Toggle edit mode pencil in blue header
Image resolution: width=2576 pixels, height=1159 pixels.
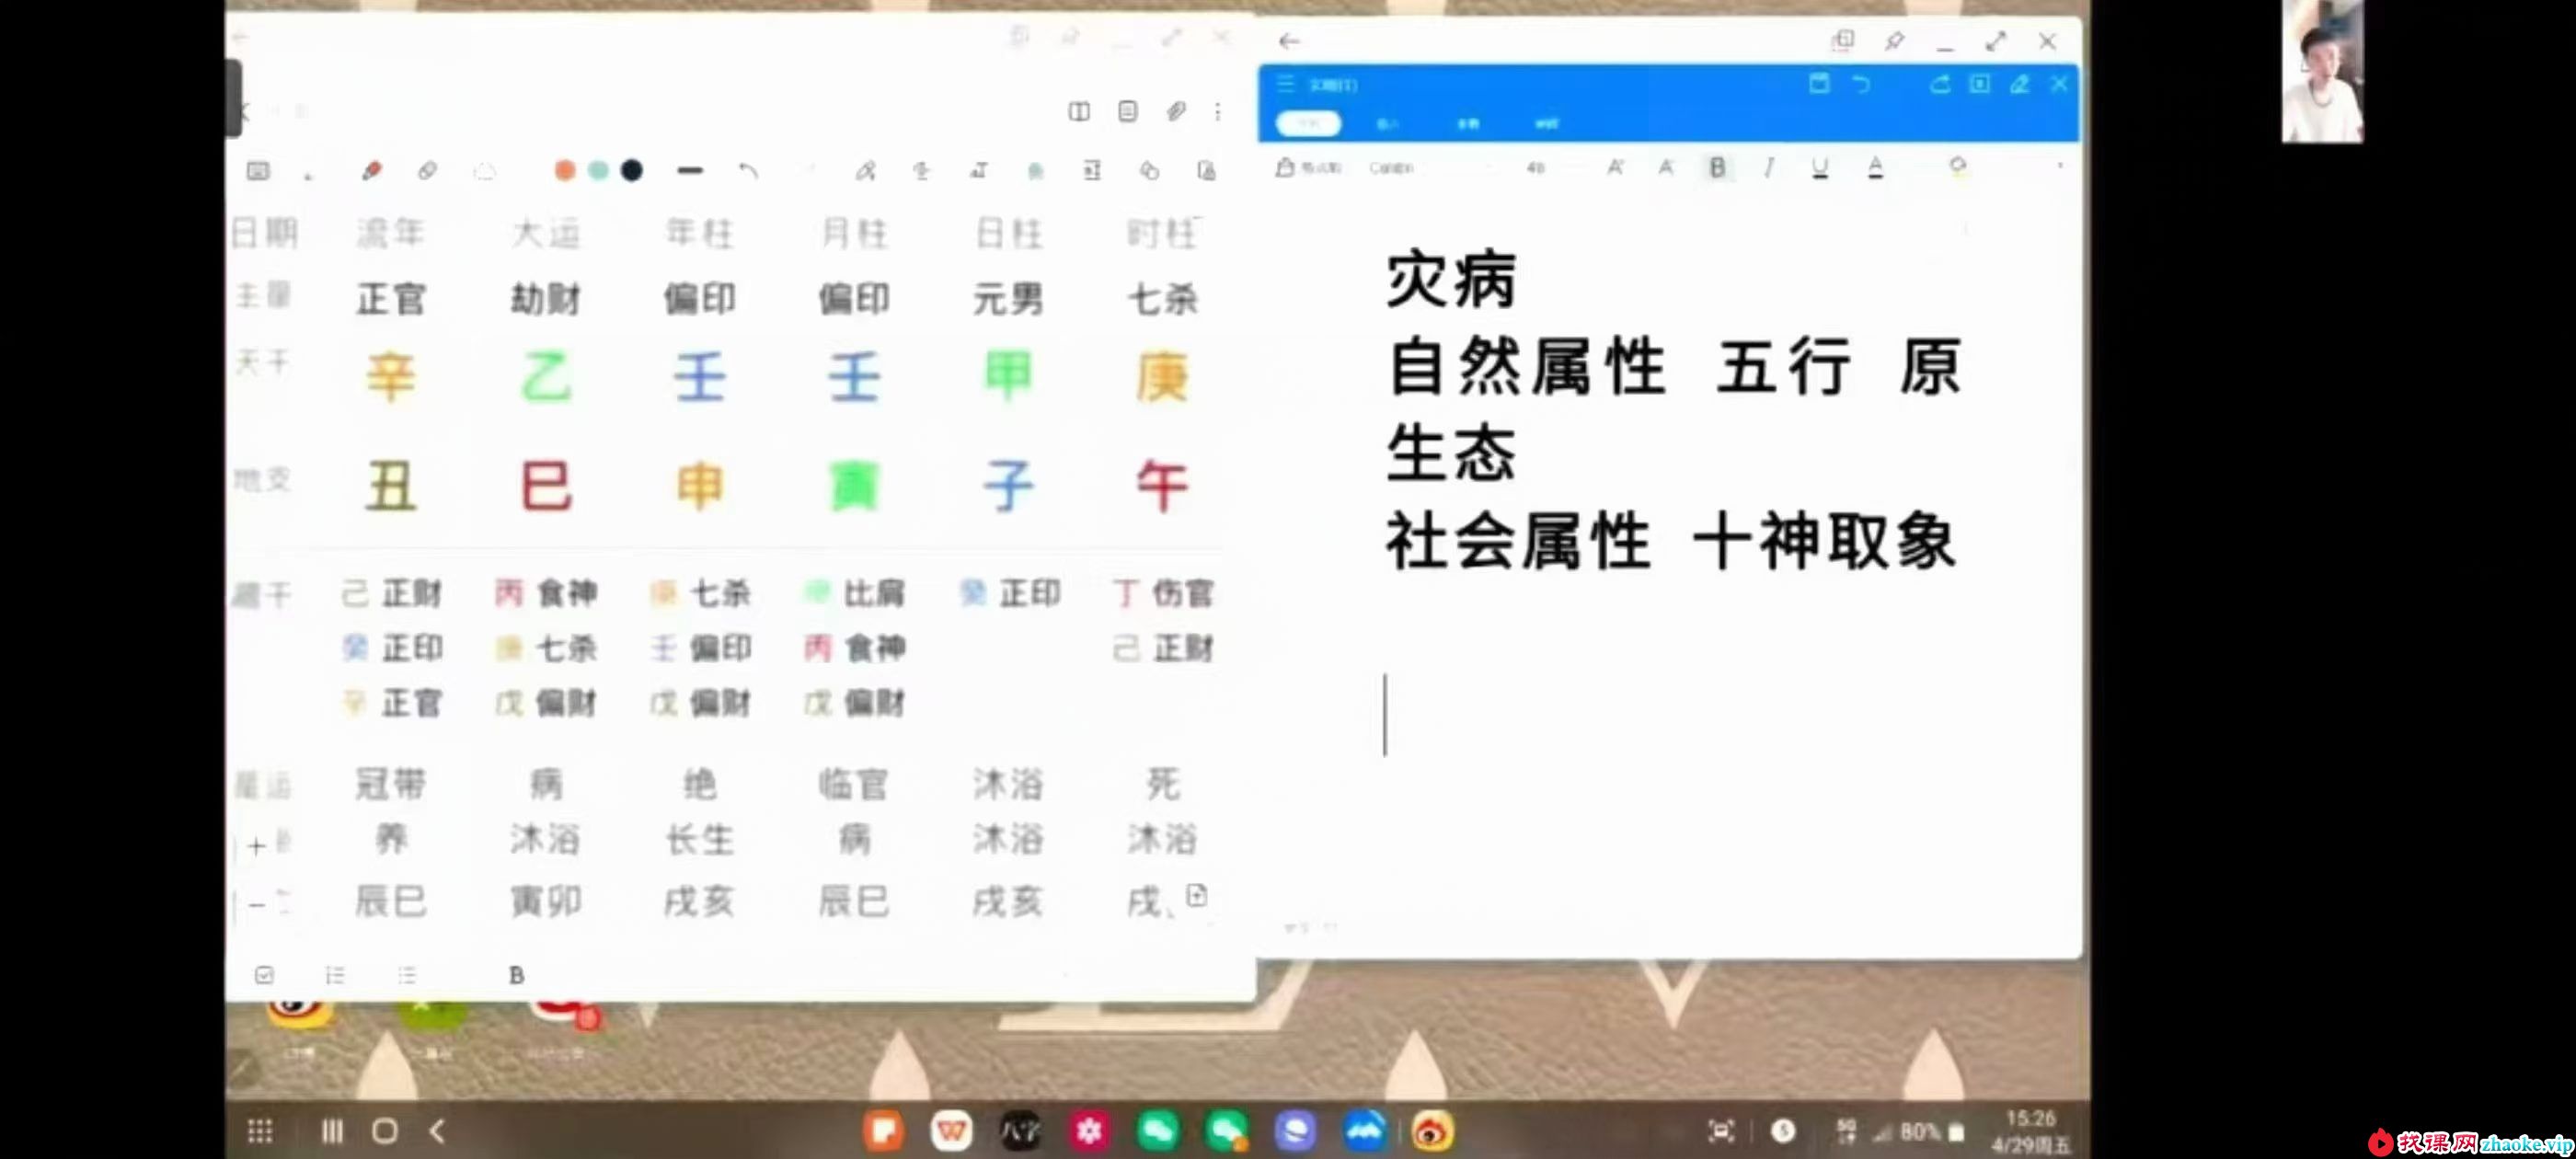(x=2019, y=84)
